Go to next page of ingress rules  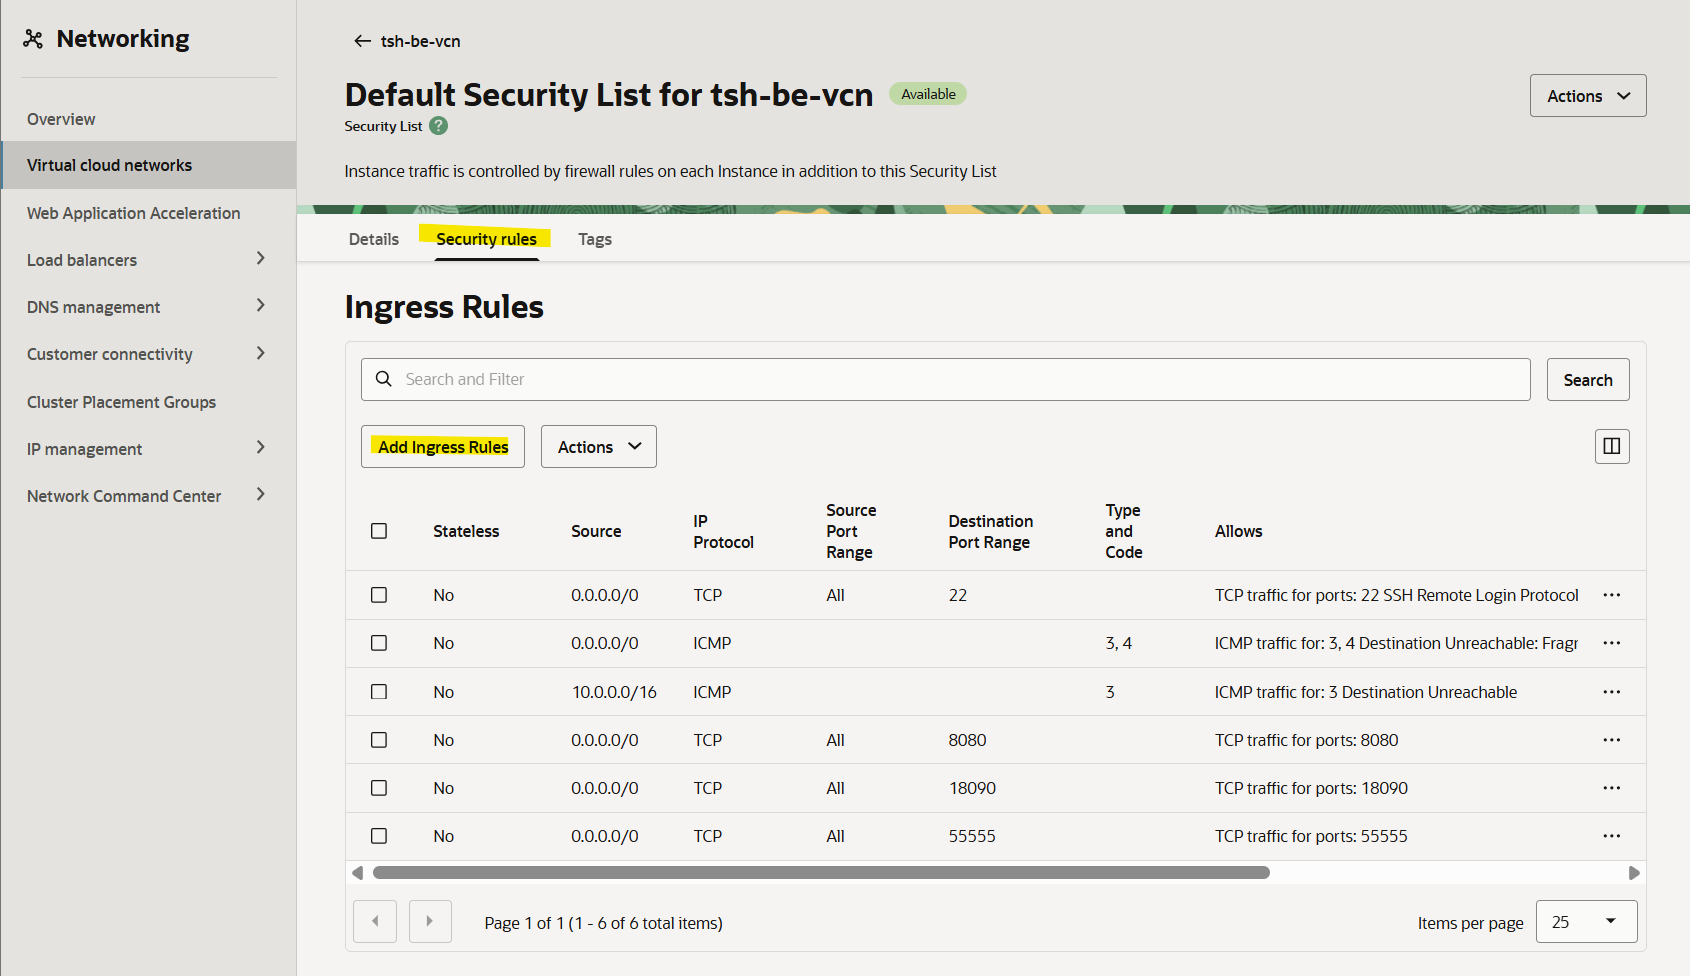click(430, 921)
